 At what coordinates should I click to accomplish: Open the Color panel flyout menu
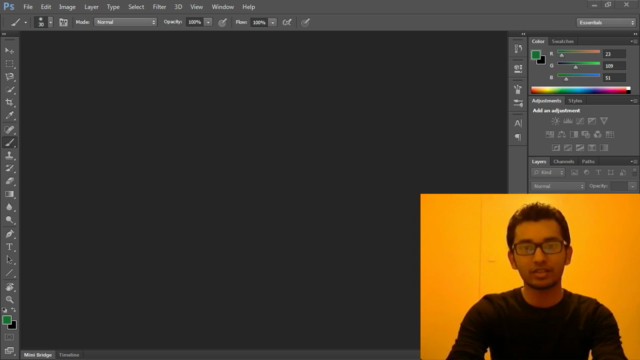634,41
